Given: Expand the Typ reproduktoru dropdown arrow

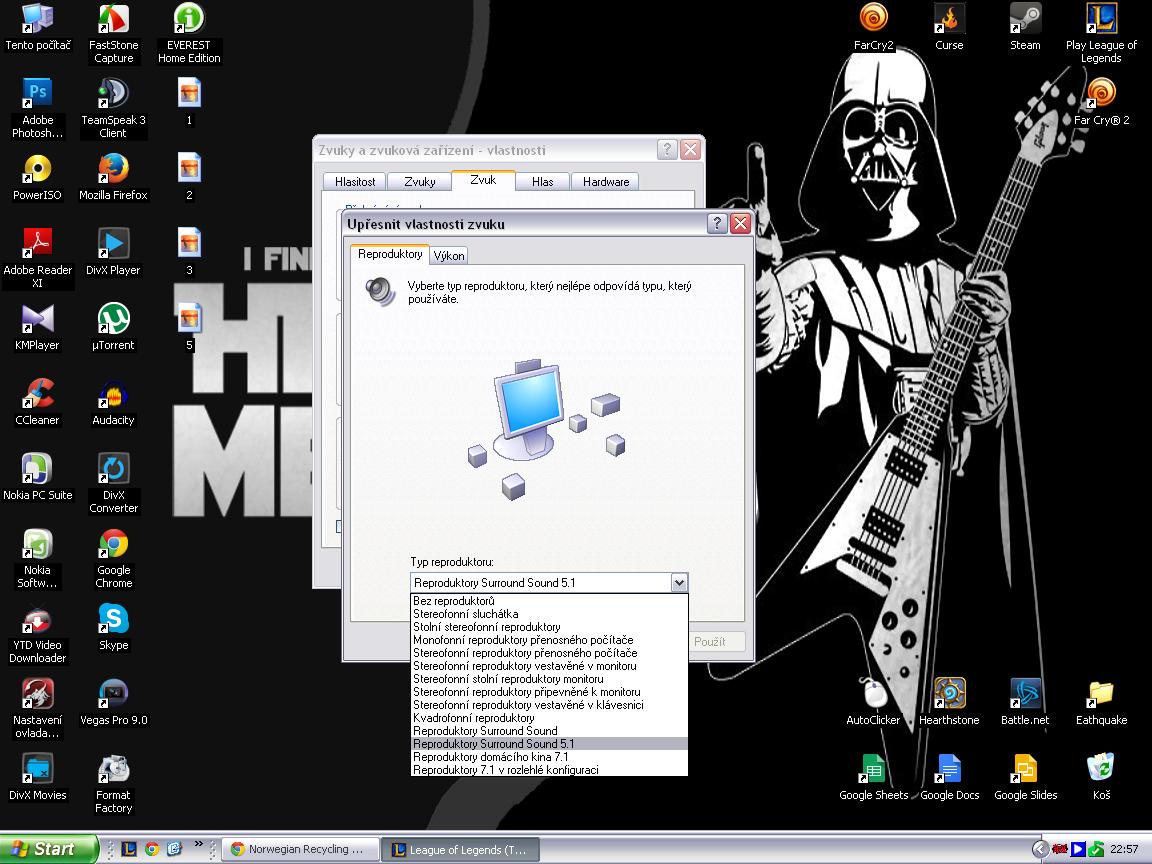Looking at the screenshot, I should coord(679,583).
